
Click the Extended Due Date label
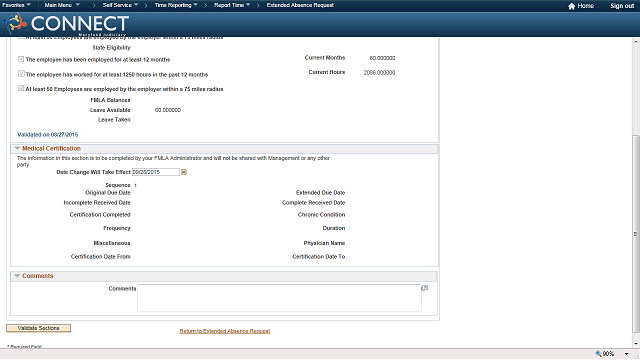[x=320, y=192]
